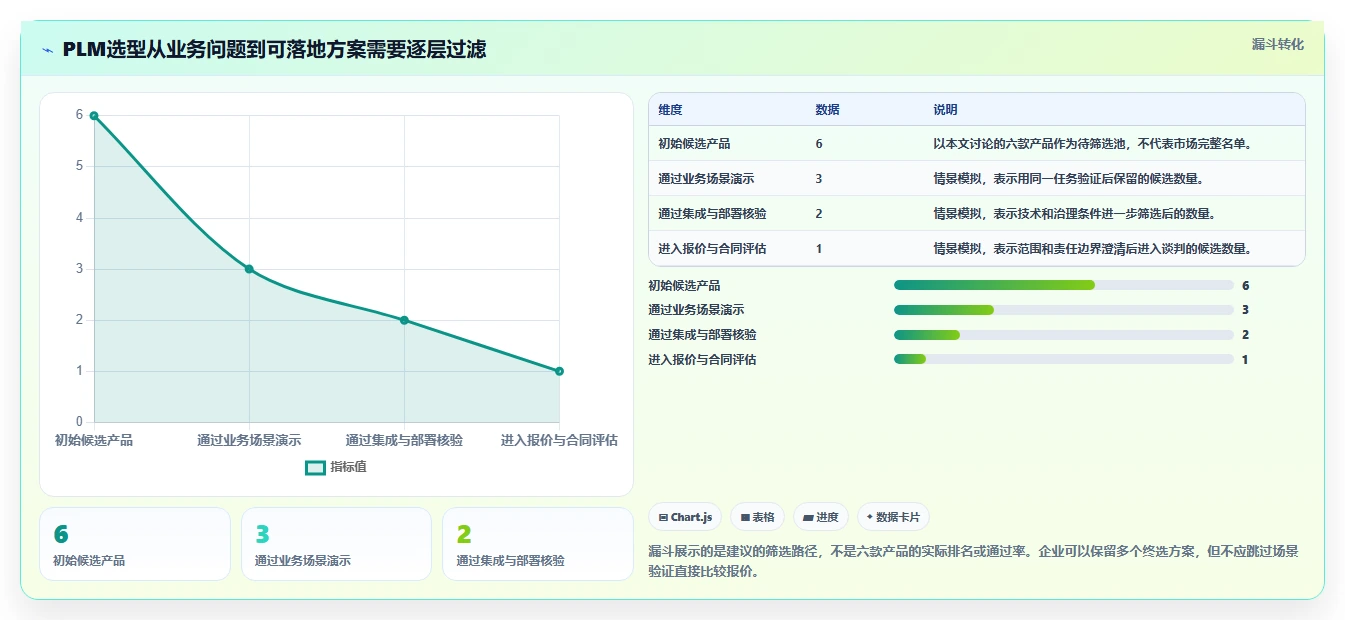Open the stat card showing 2 通过集成与部署核验

(538, 544)
